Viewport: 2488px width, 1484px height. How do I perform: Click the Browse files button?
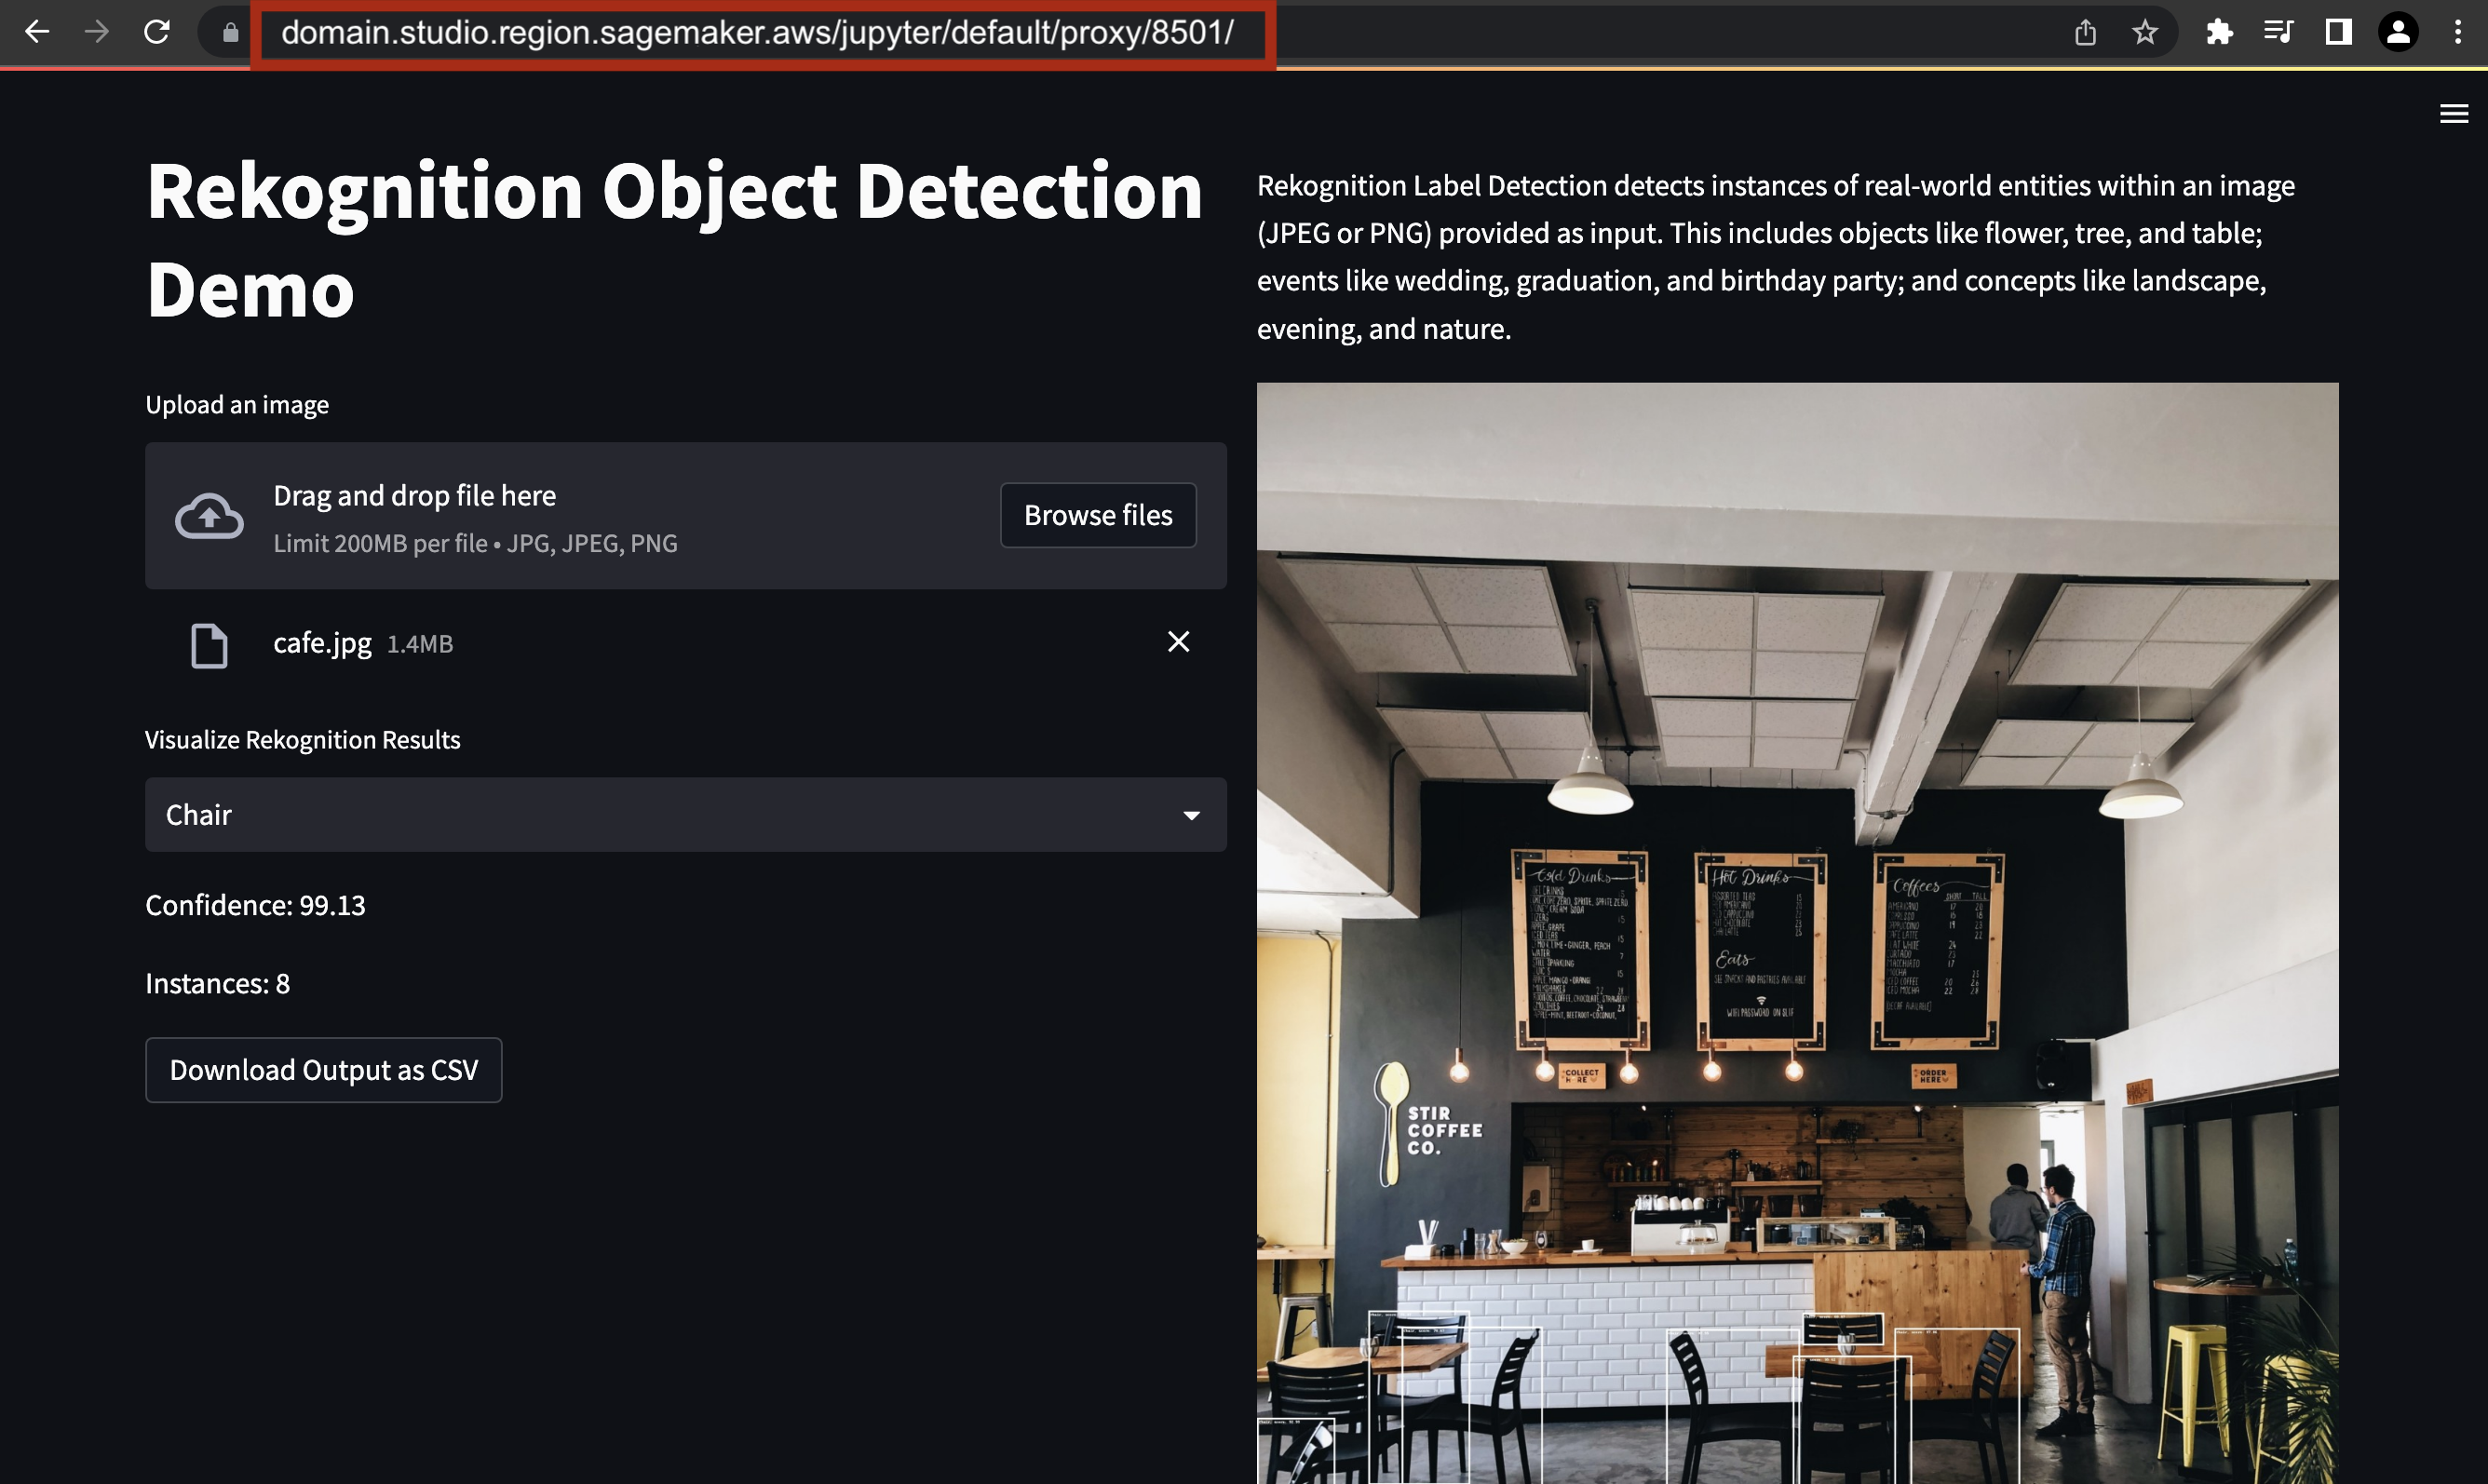coord(1097,515)
